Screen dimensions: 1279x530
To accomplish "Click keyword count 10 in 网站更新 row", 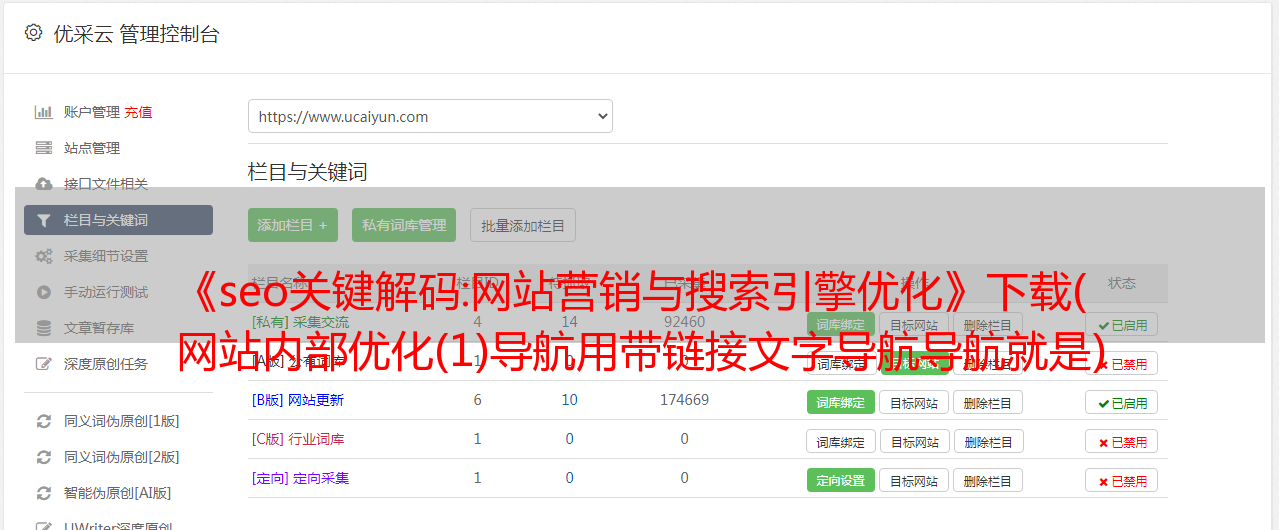I will pos(569,400).
